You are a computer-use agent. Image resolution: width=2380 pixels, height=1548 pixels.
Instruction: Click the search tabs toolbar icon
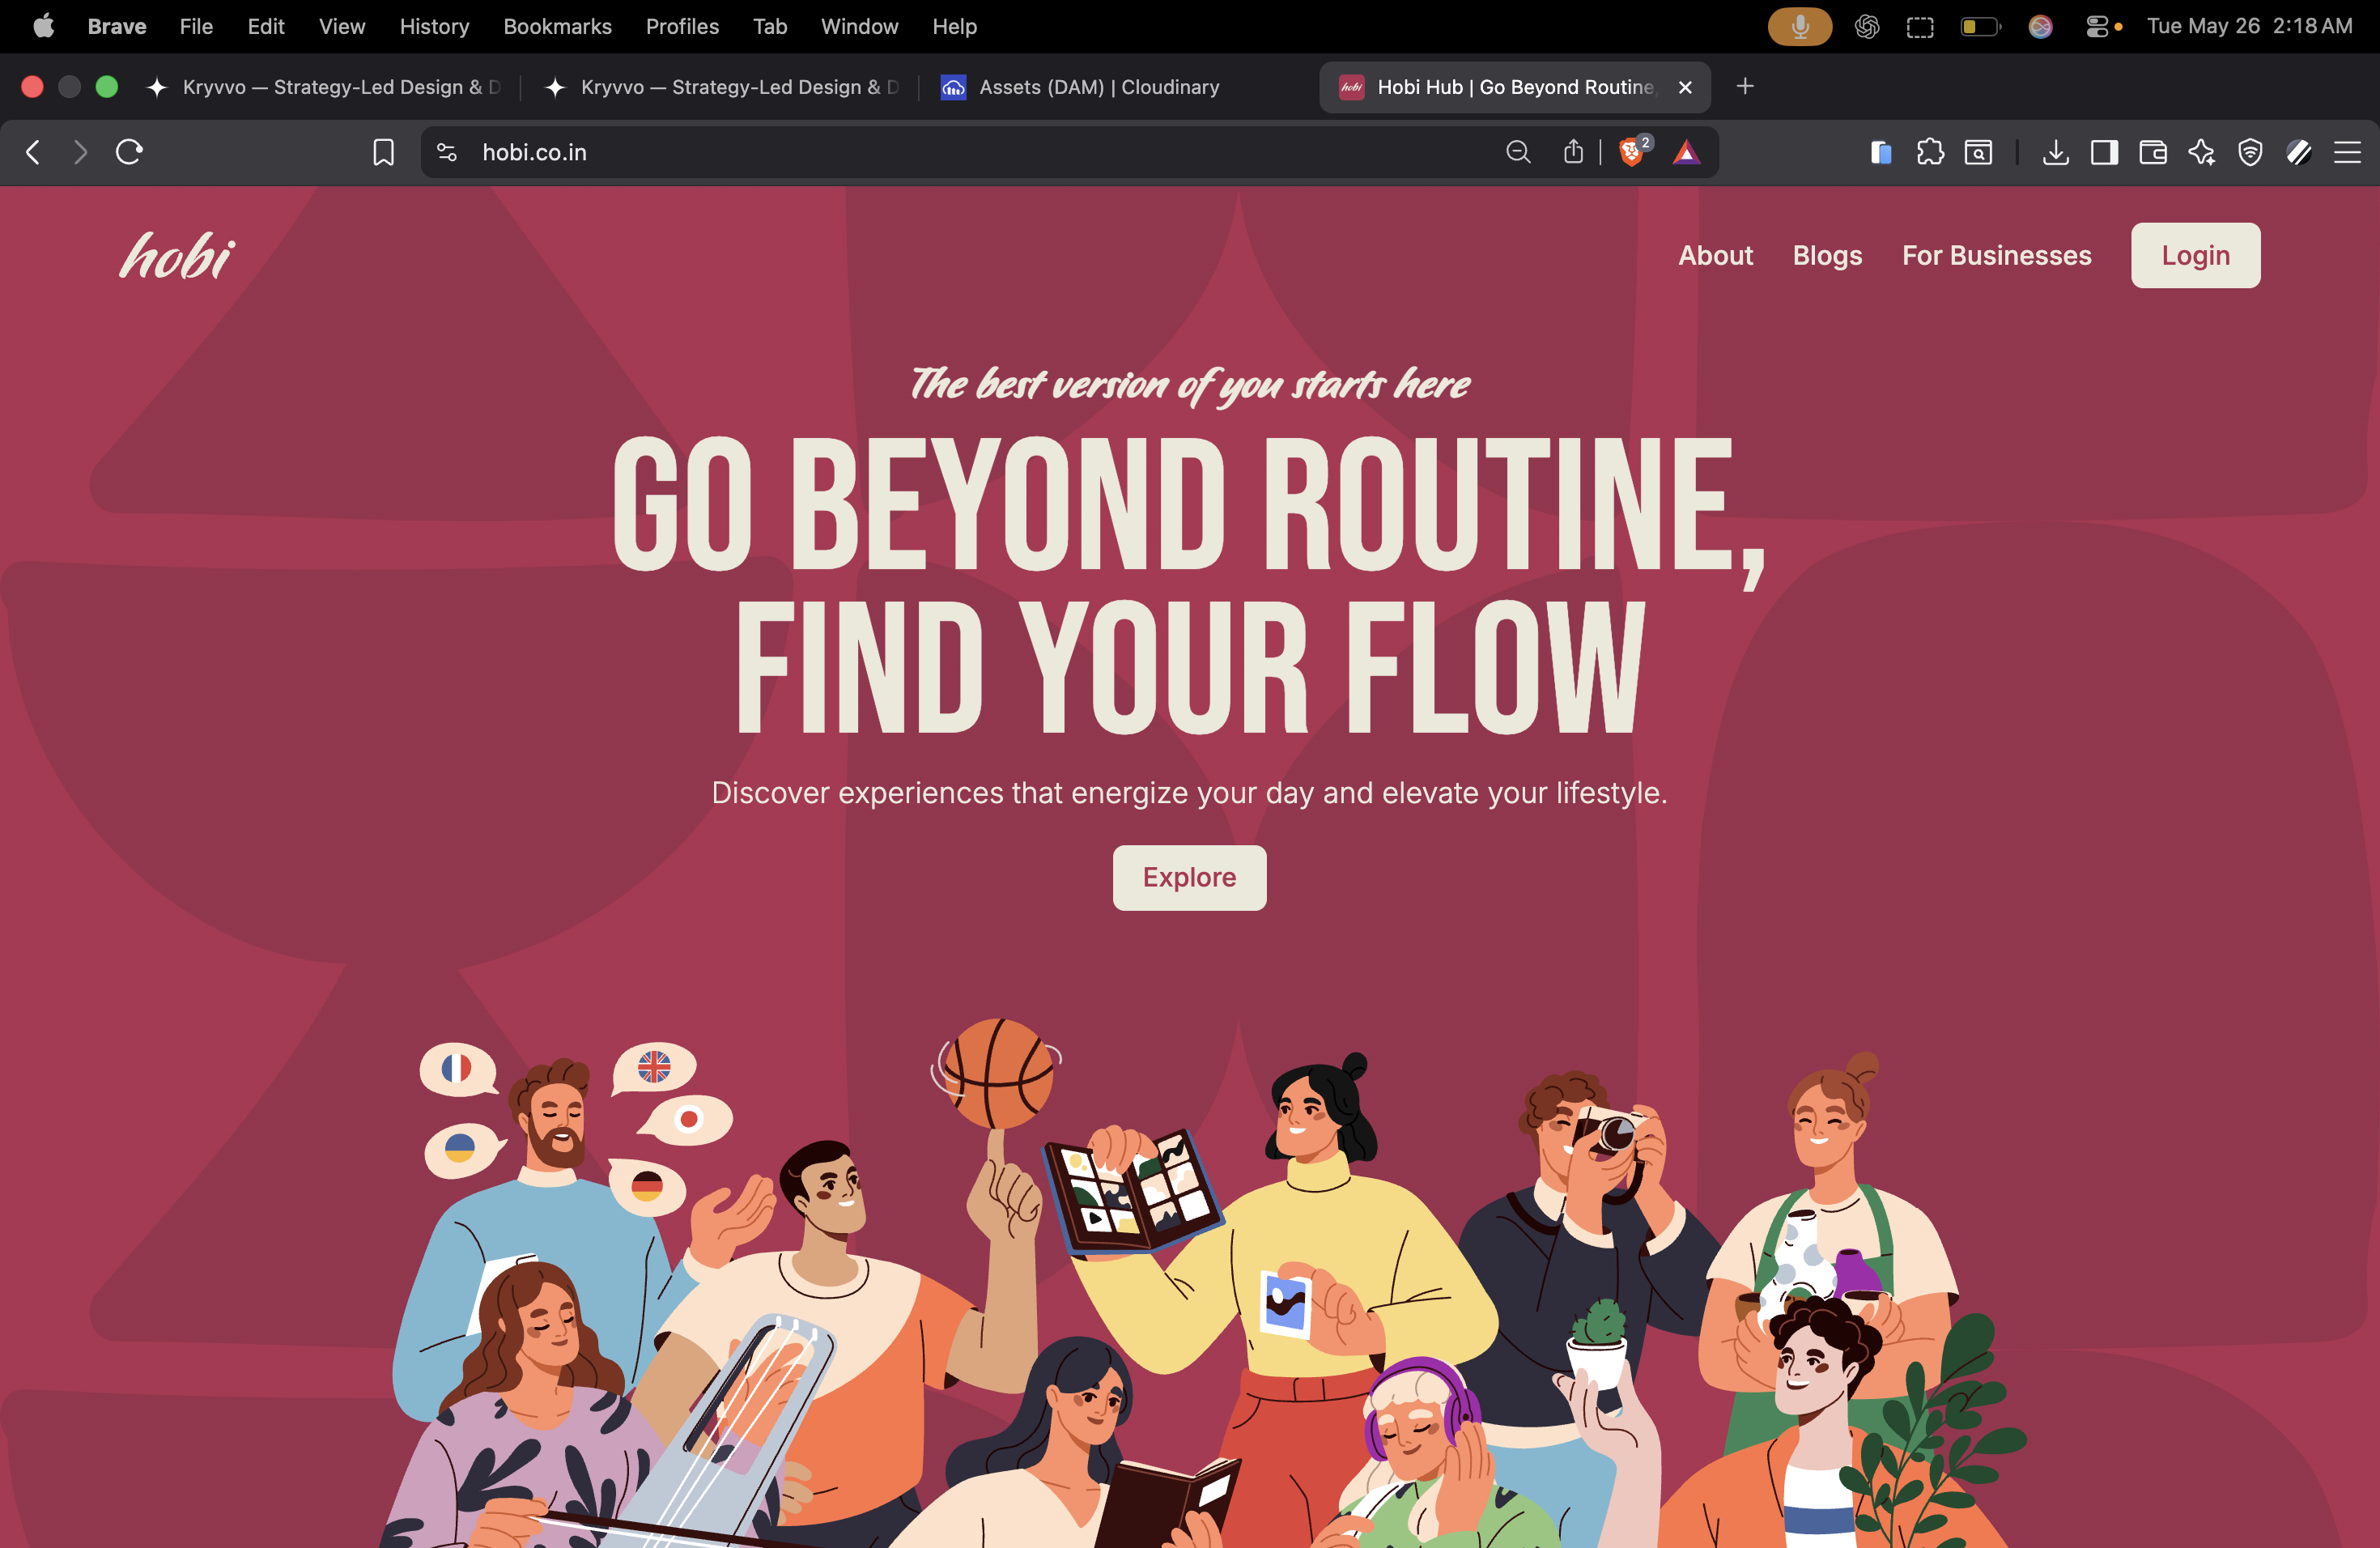(1978, 152)
